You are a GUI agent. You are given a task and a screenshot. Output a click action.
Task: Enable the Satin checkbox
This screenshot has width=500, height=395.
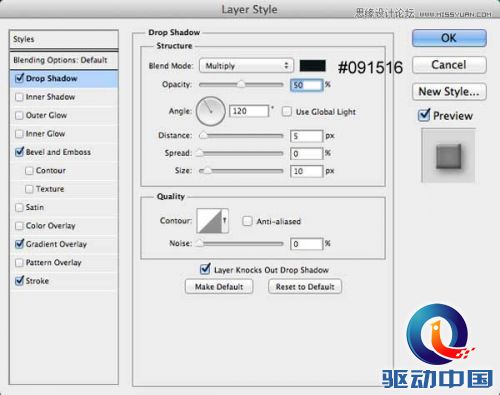point(19,207)
